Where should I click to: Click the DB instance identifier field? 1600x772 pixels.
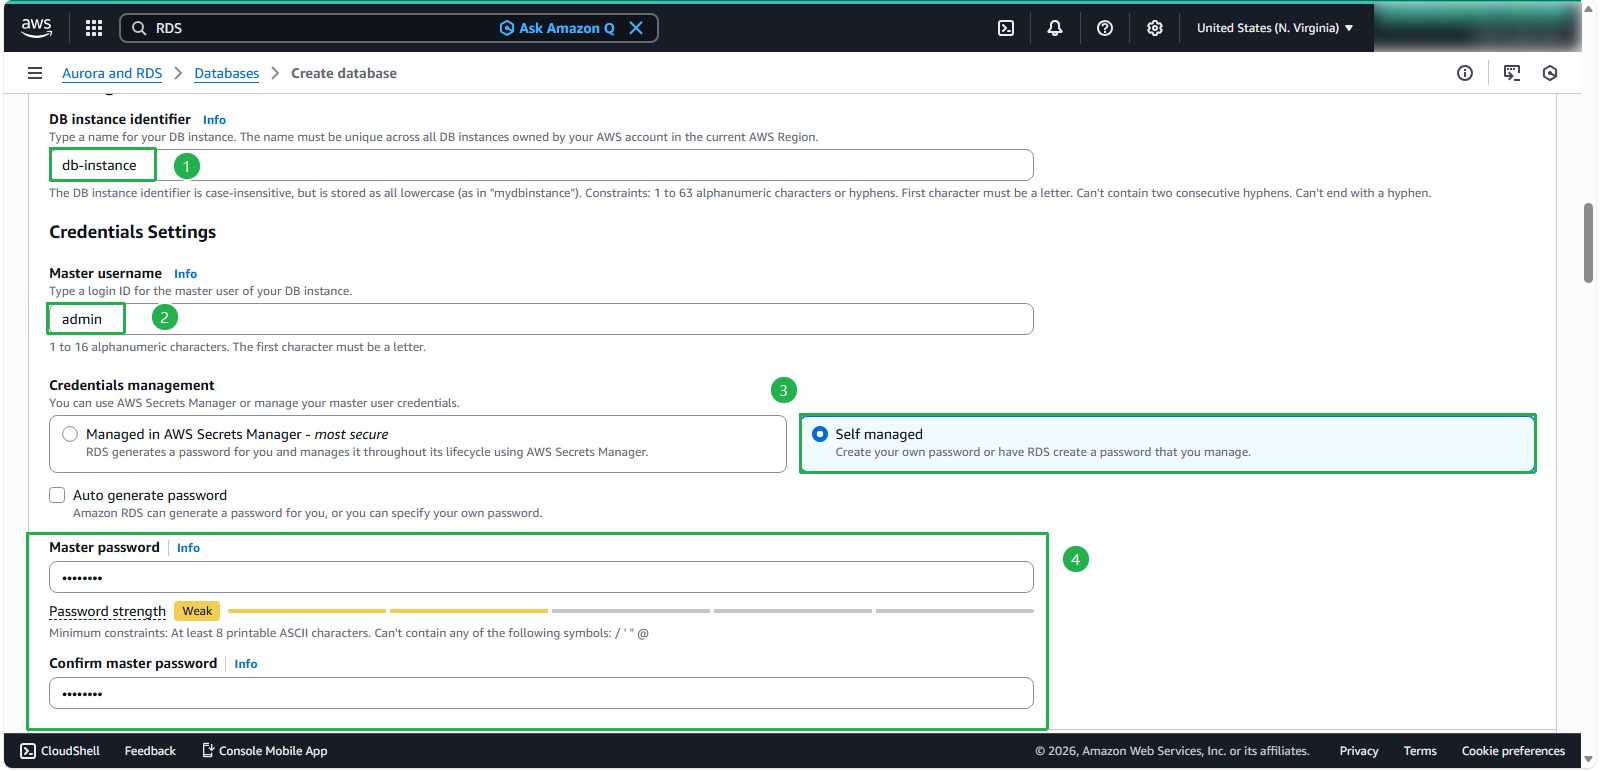point(541,165)
